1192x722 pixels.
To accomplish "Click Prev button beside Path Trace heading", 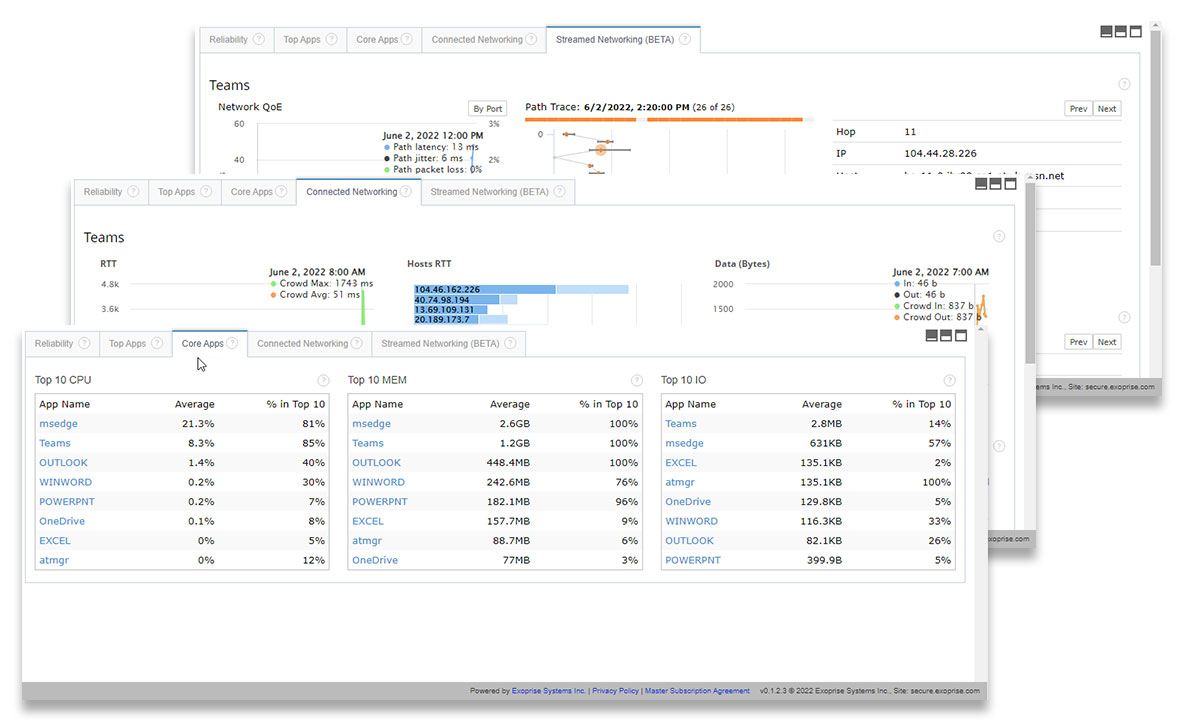I will coord(1078,109).
